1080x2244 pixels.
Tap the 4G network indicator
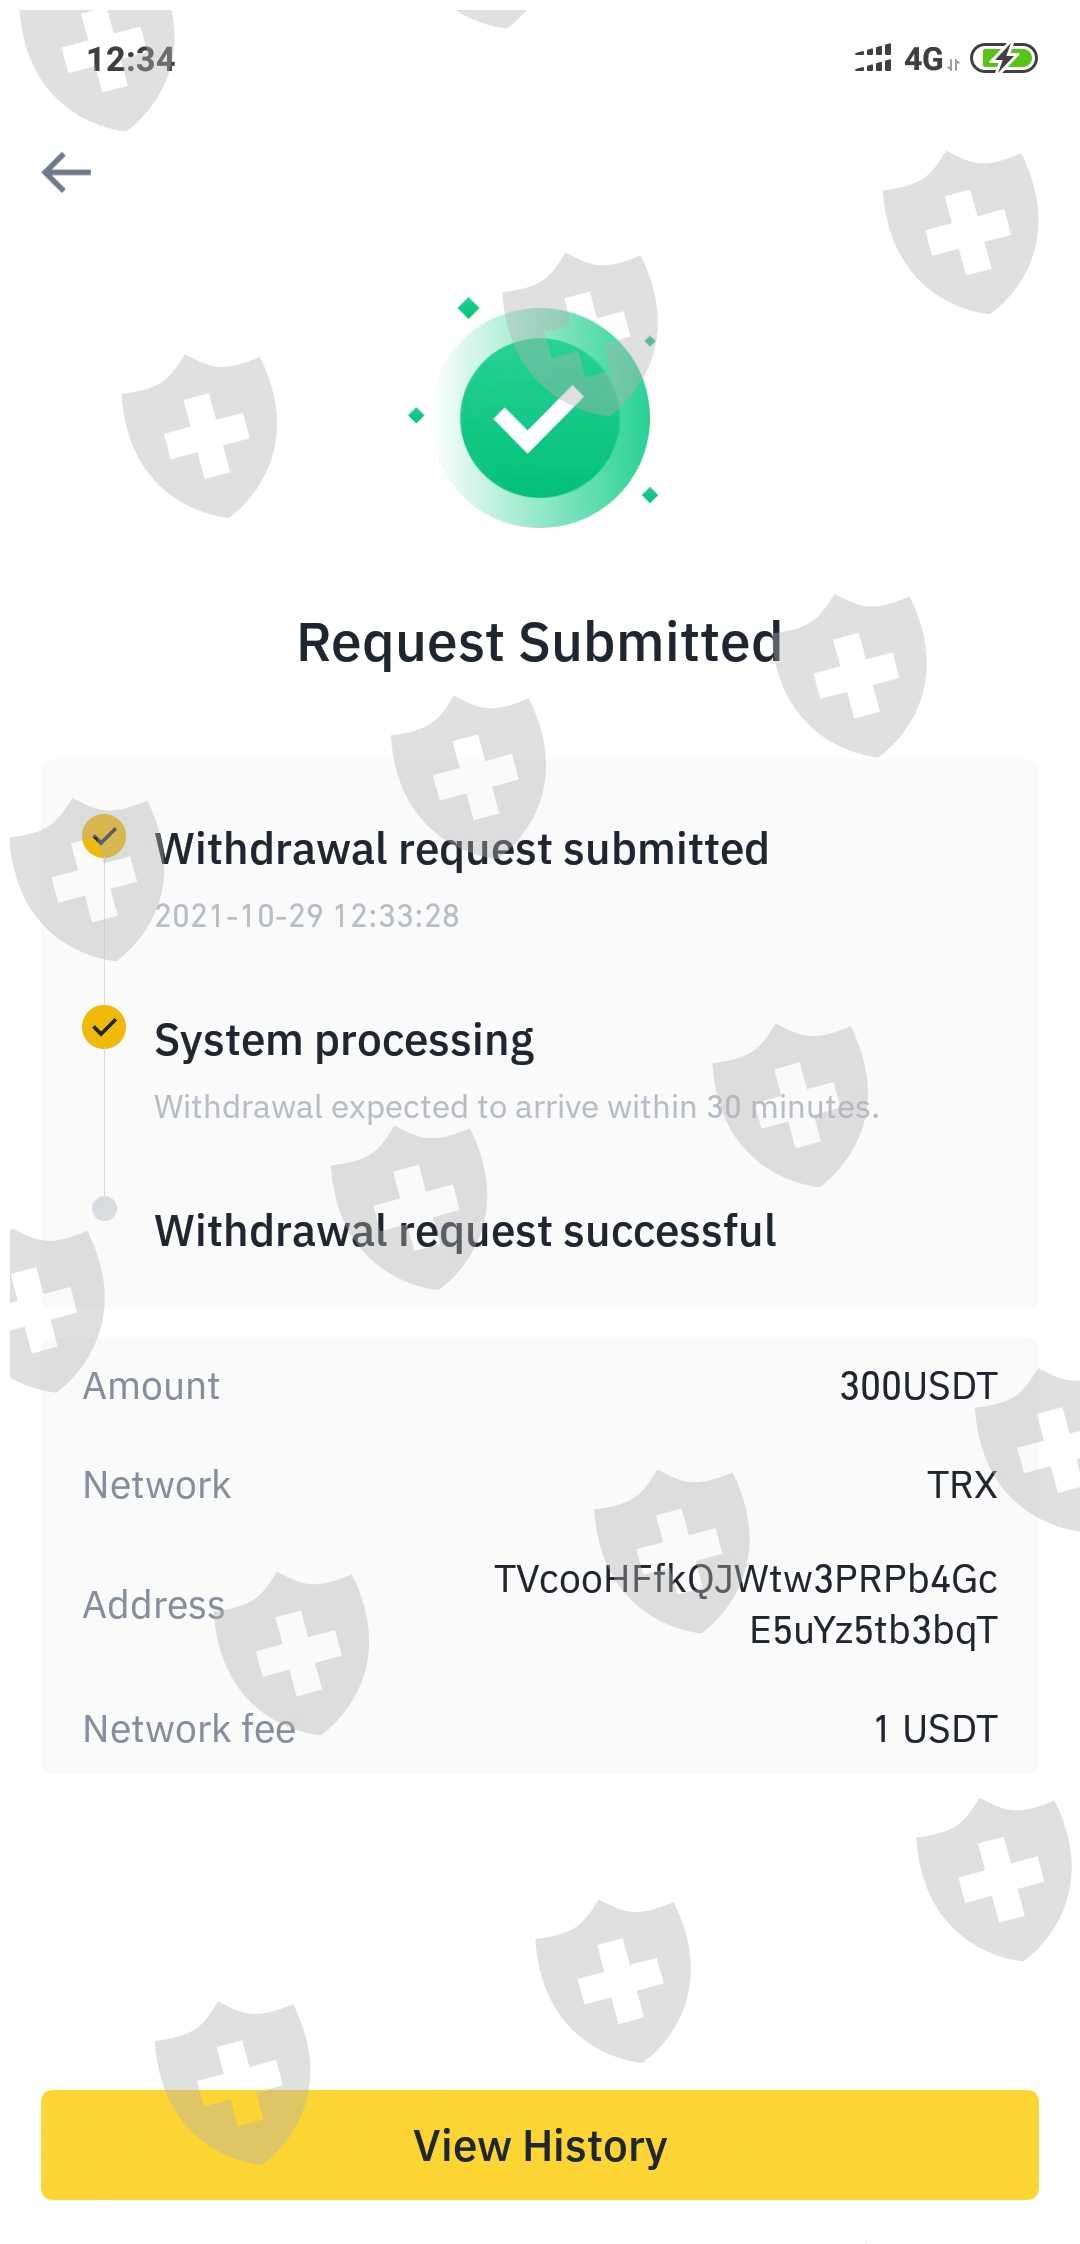tap(924, 59)
